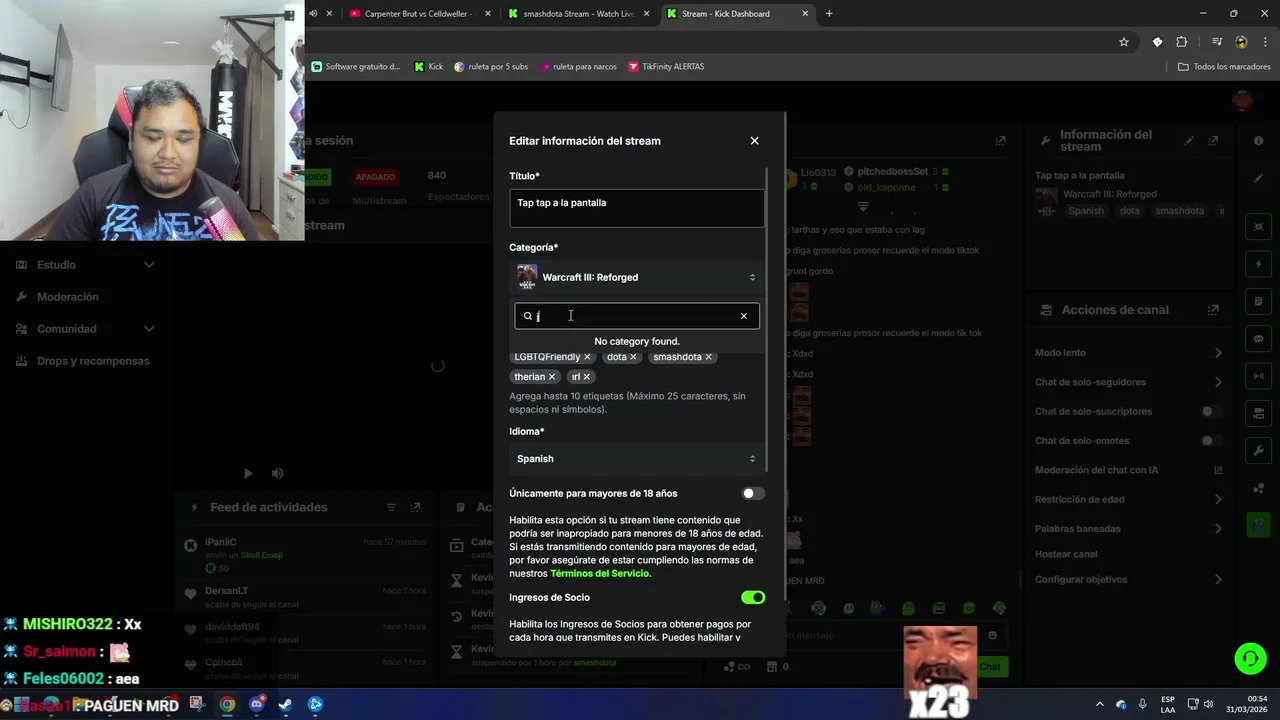Click the Título text field
Screen dimensions: 1280x720
(x=637, y=208)
